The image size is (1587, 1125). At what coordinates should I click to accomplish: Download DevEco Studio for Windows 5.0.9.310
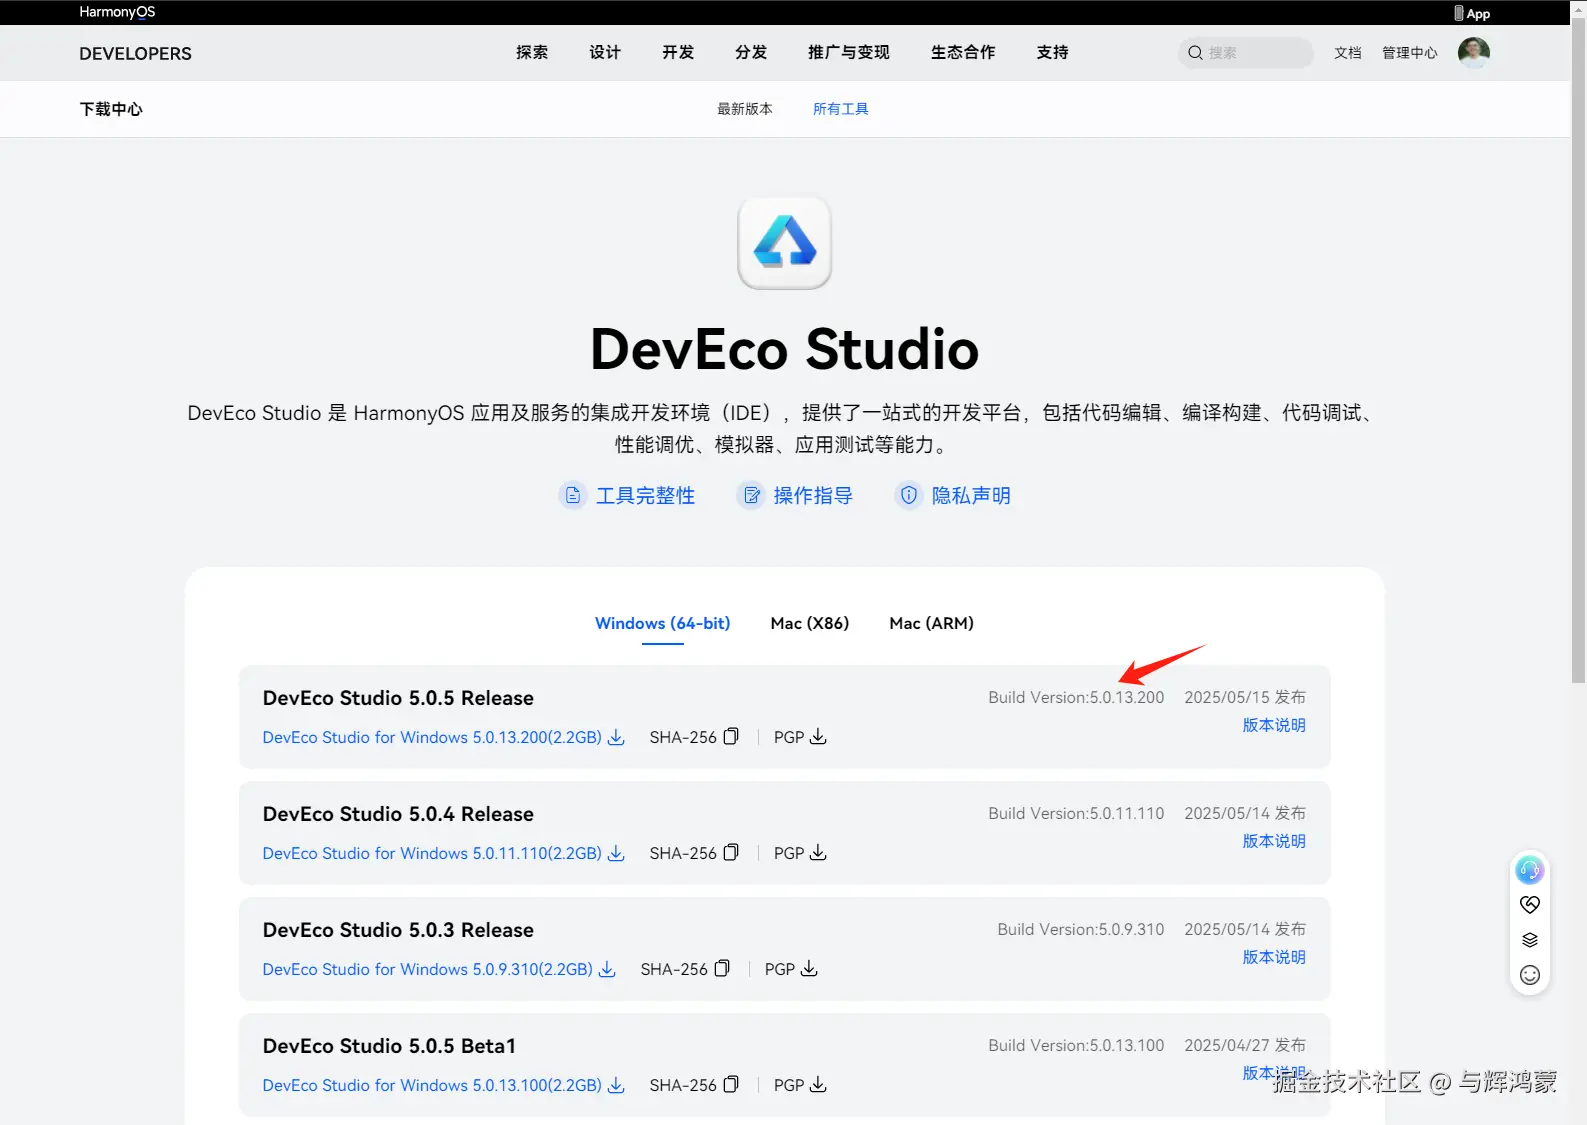(428, 969)
